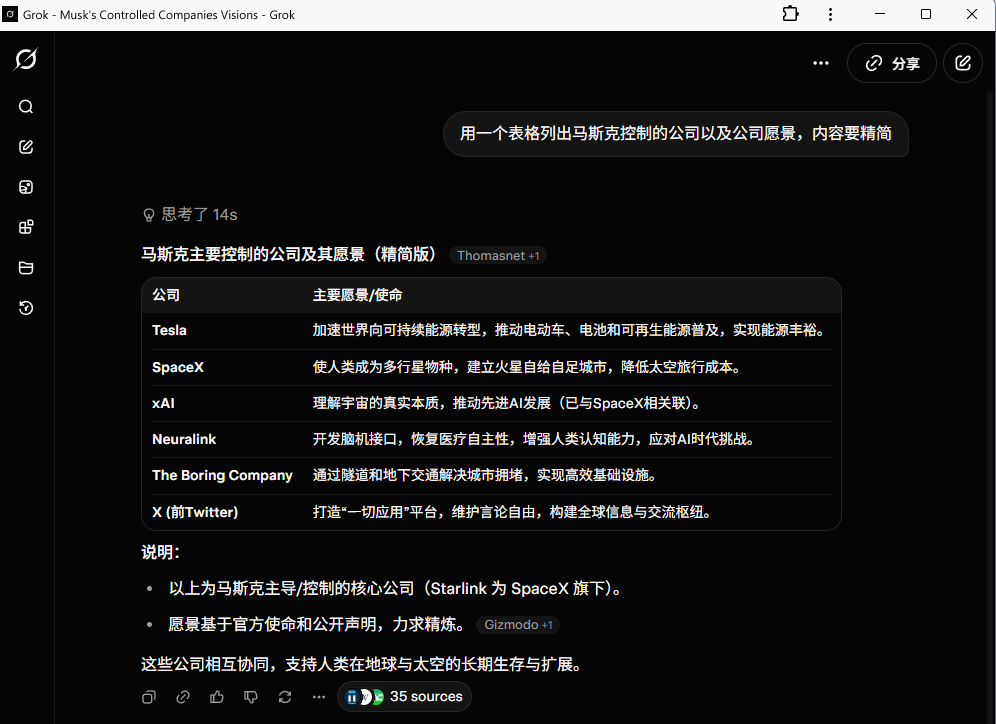
Task: Open the title bar vertical dots menu
Action: tap(830, 14)
